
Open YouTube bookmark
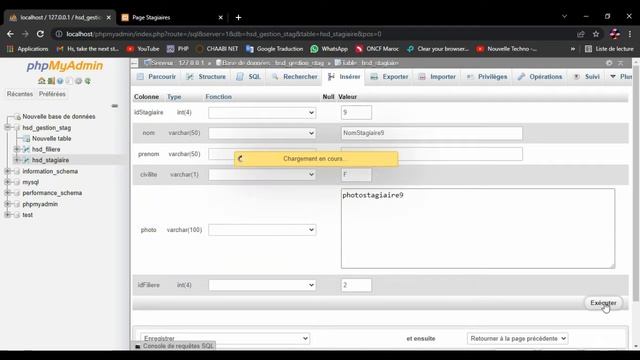(x=142, y=49)
